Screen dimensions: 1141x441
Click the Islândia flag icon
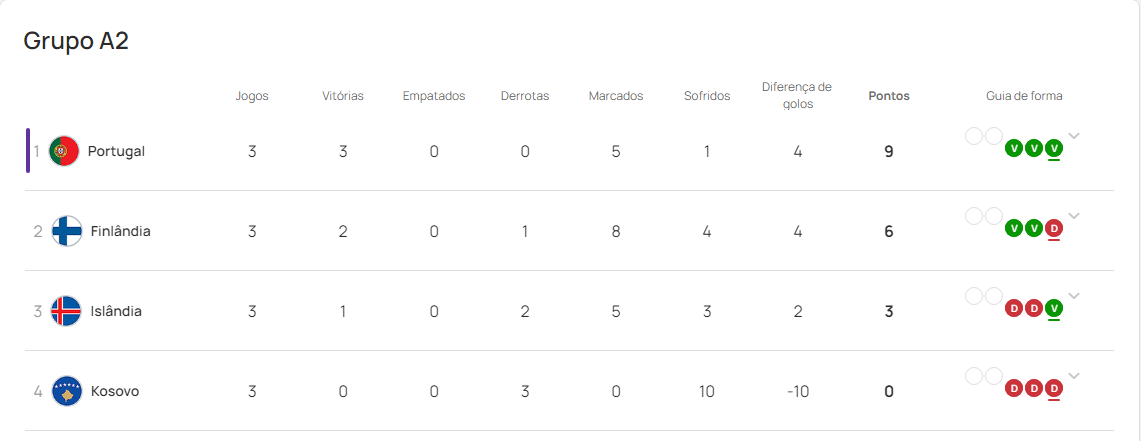click(67, 311)
